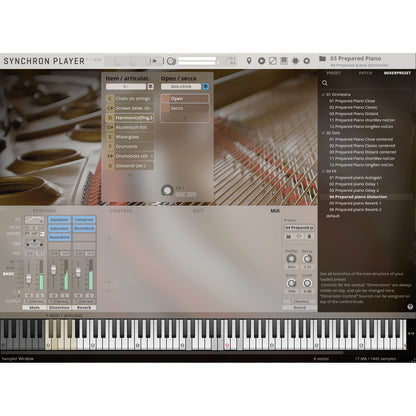The image size is (416, 416).
Task: Click the Item / articulat. controller icon
Action: (151, 86)
